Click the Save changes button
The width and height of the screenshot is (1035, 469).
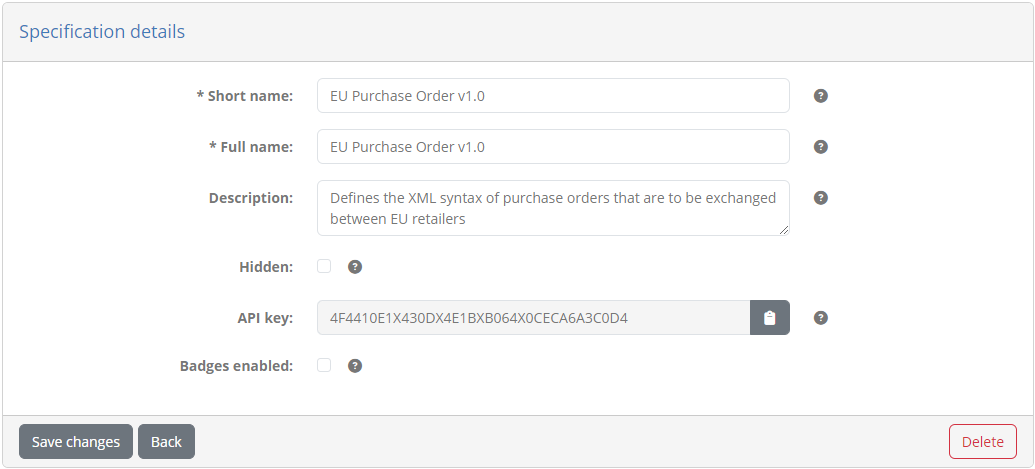coord(76,441)
